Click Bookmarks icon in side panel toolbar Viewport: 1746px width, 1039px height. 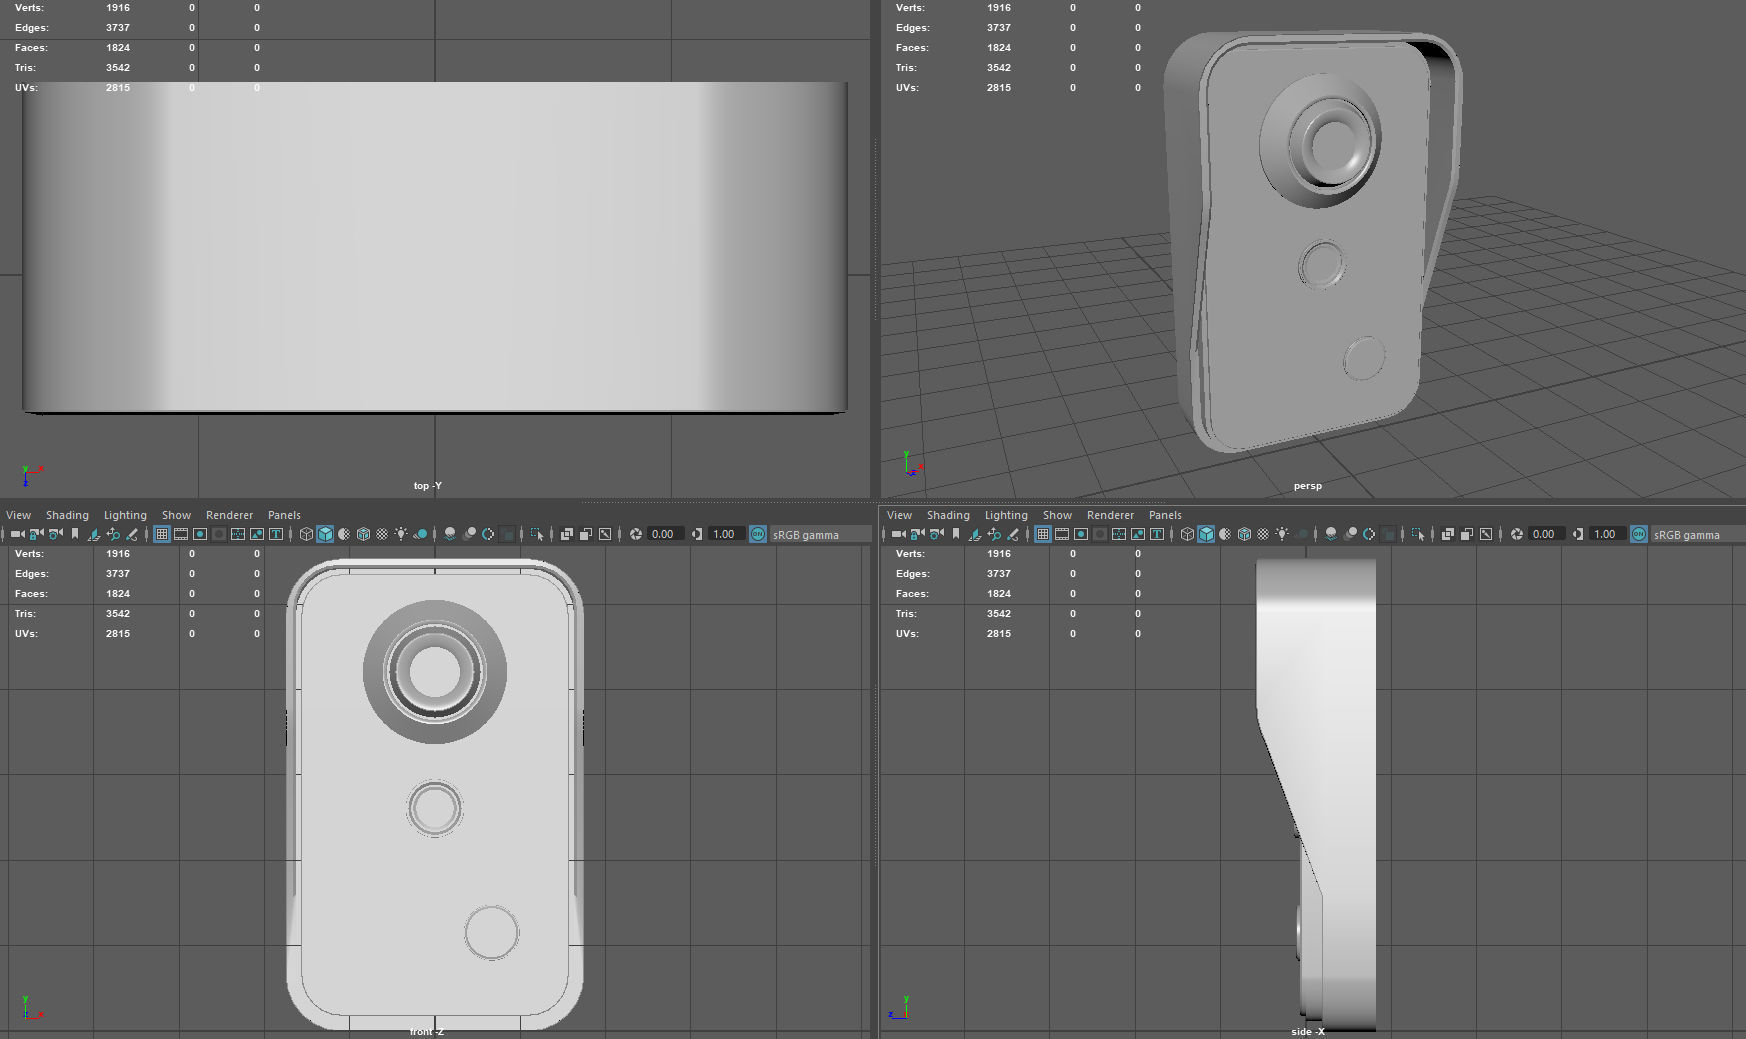click(956, 534)
